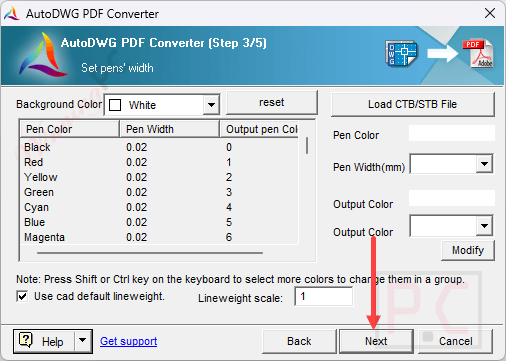The width and height of the screenshot is (506, 361).
Task: Click the reset button
Action: click(272, 102)
